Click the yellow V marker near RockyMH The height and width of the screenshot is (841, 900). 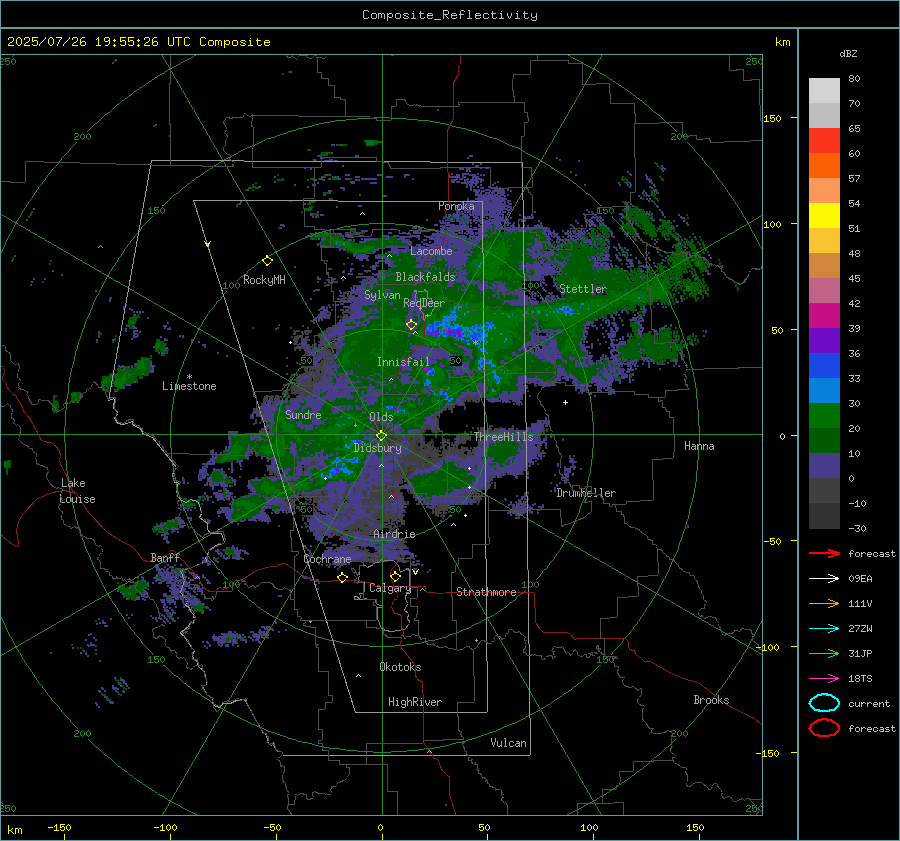coord(208,244)
